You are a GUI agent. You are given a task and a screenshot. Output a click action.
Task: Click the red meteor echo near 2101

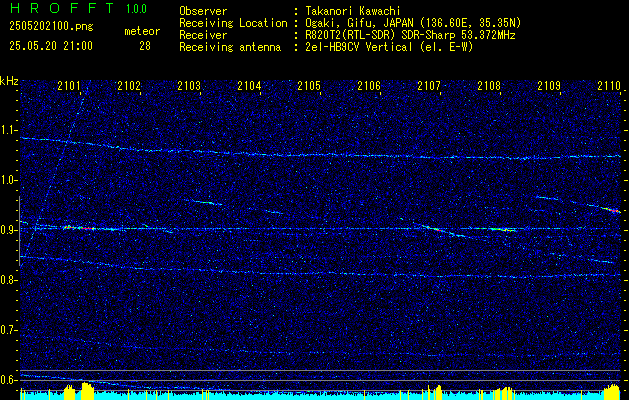coord(79,228)
